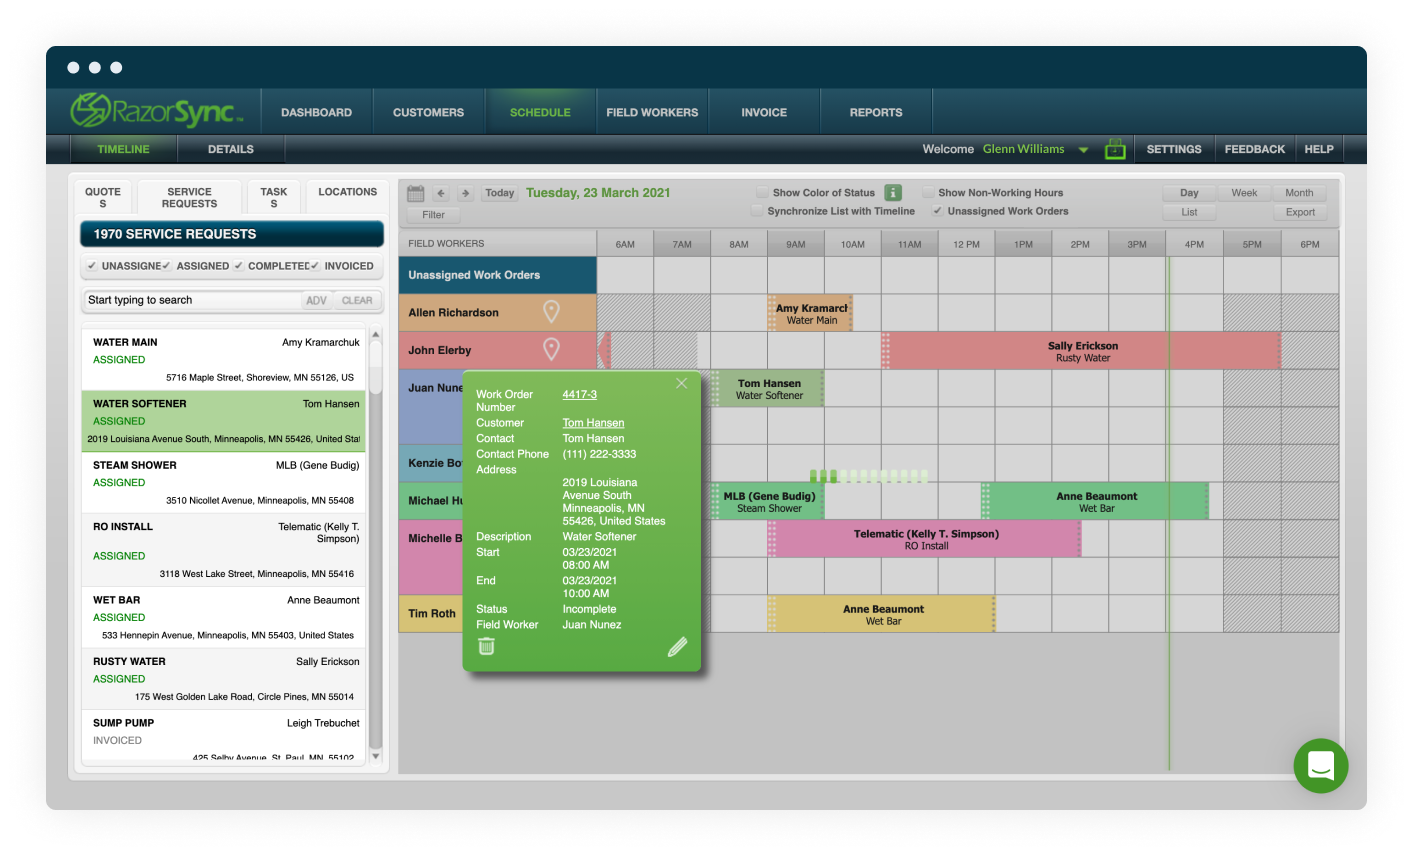Viewport: 1413px width, 856px height.
Task: Switch to List view
Action: [1189, 212]
